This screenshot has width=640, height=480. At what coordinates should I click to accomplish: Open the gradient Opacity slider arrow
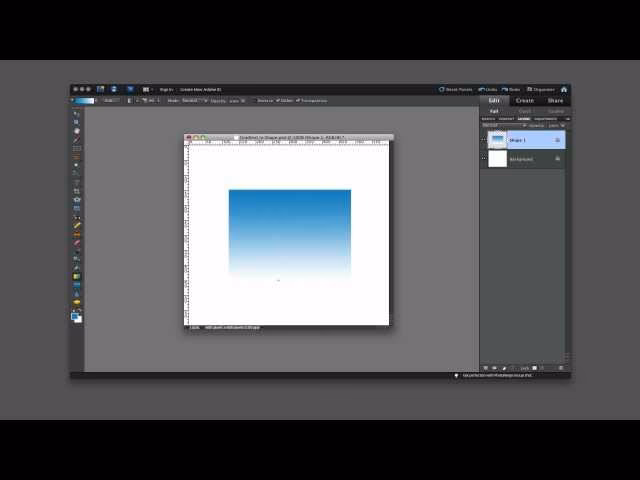[243, 101]
